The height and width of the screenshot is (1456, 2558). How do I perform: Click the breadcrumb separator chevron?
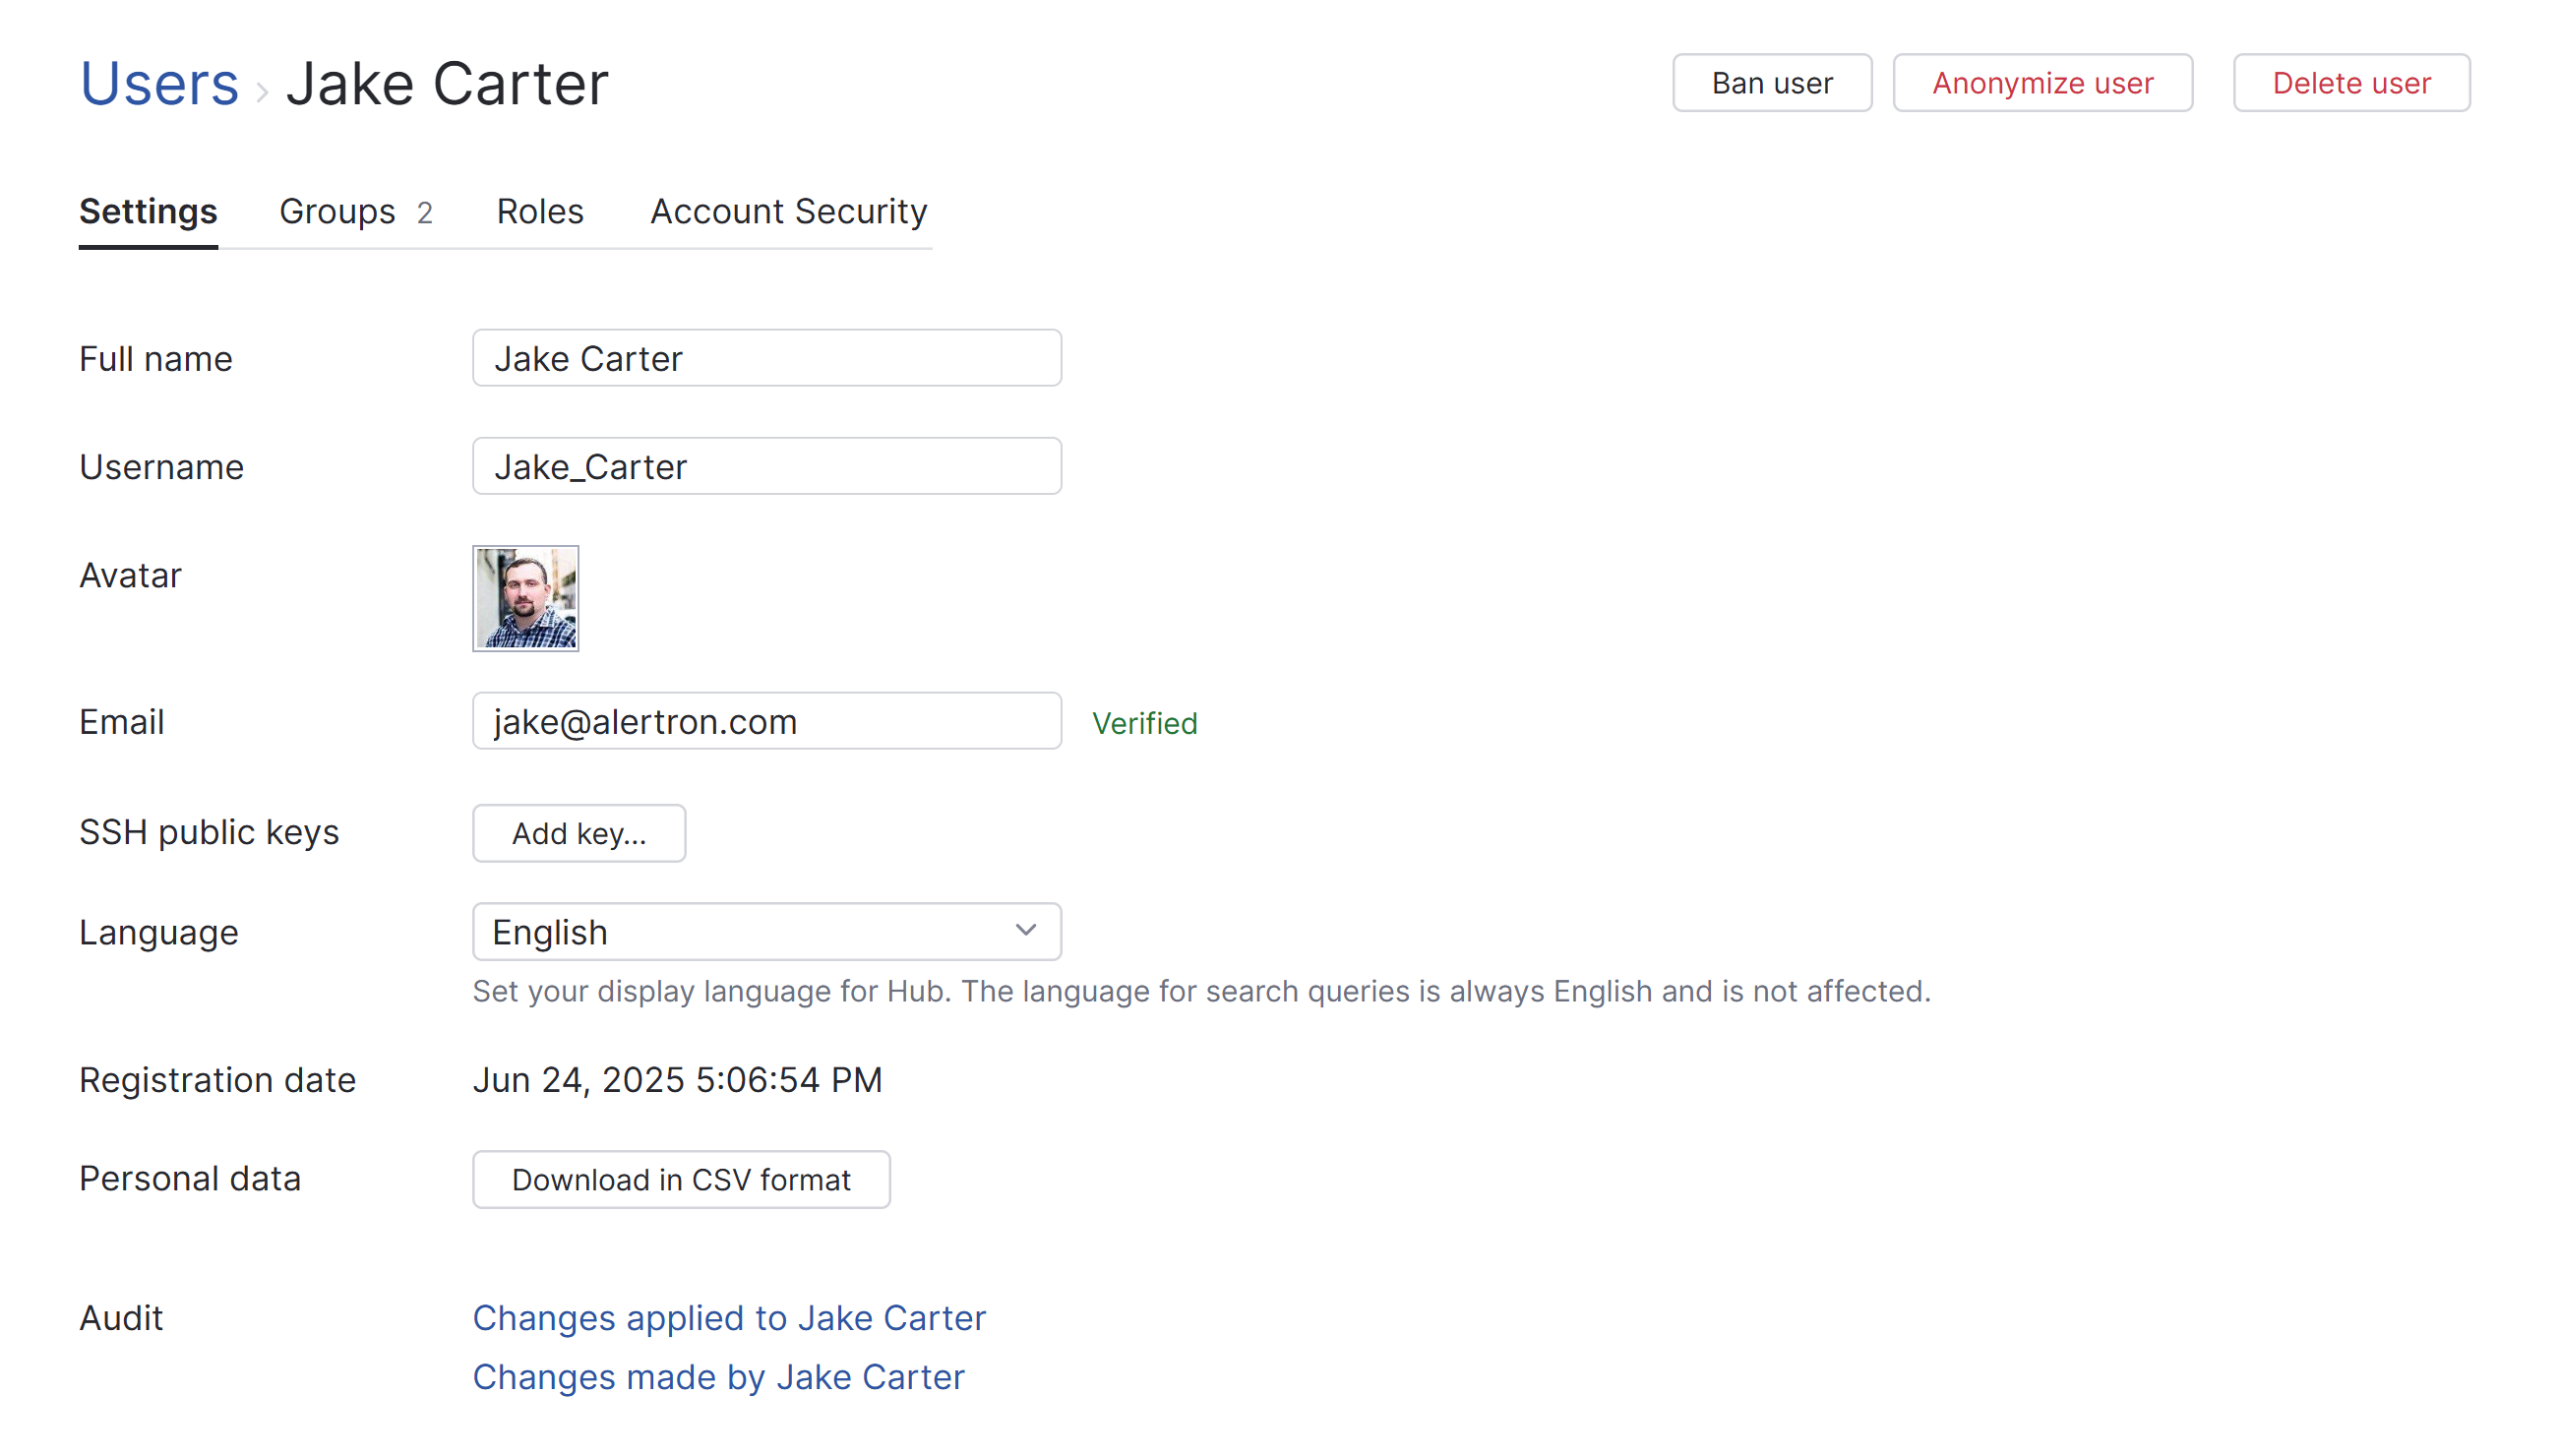[262, 90]
